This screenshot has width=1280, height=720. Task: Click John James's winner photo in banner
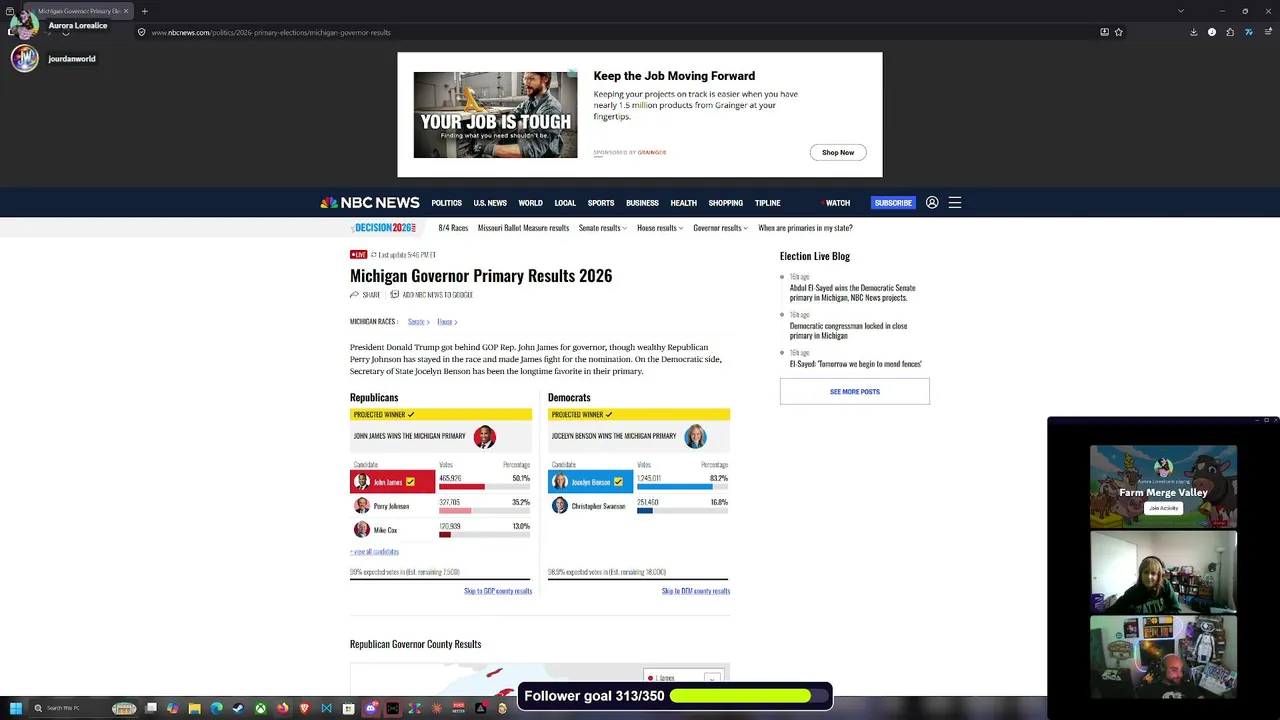tap(484, 437)
